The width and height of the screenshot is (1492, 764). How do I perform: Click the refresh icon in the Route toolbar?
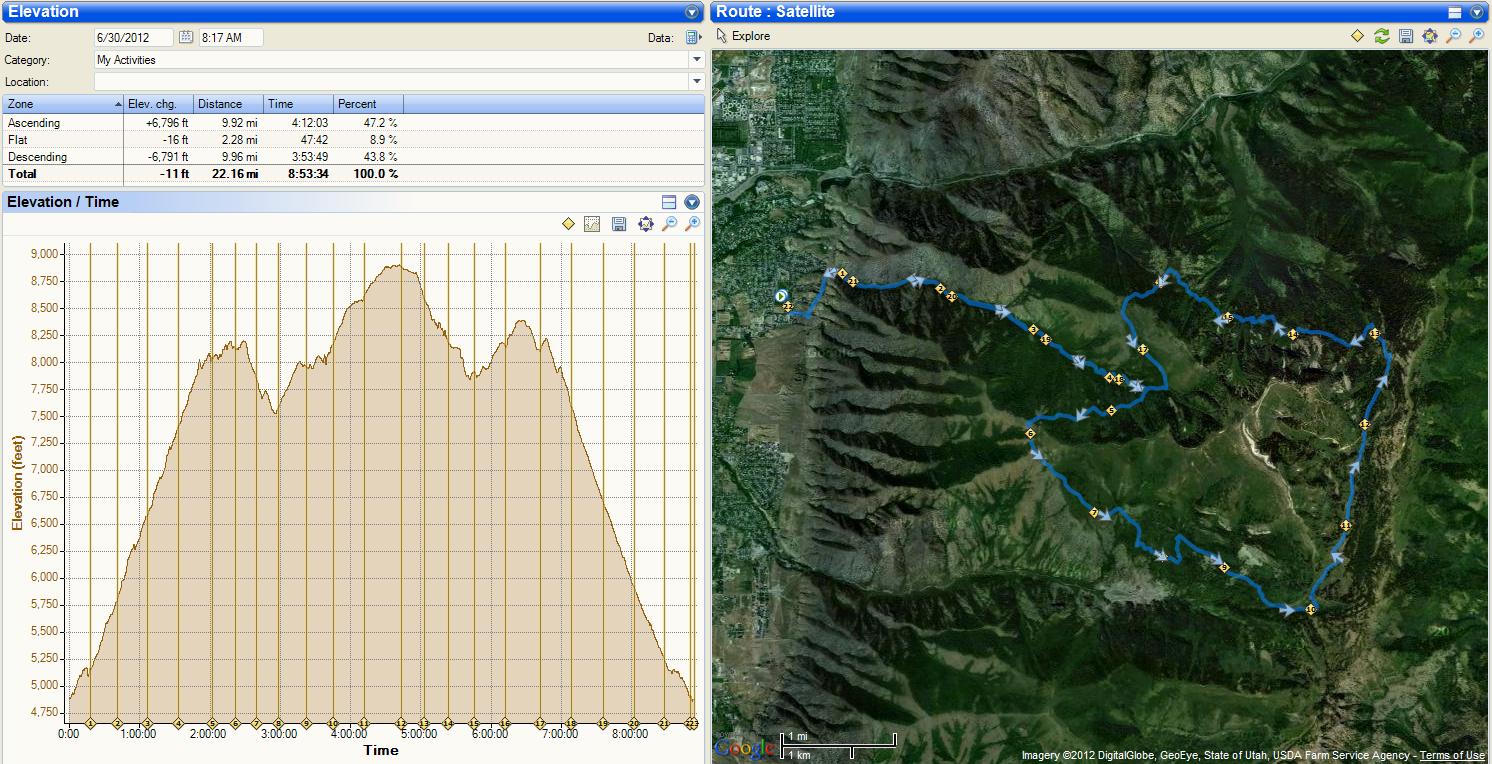click(1381, 36)
